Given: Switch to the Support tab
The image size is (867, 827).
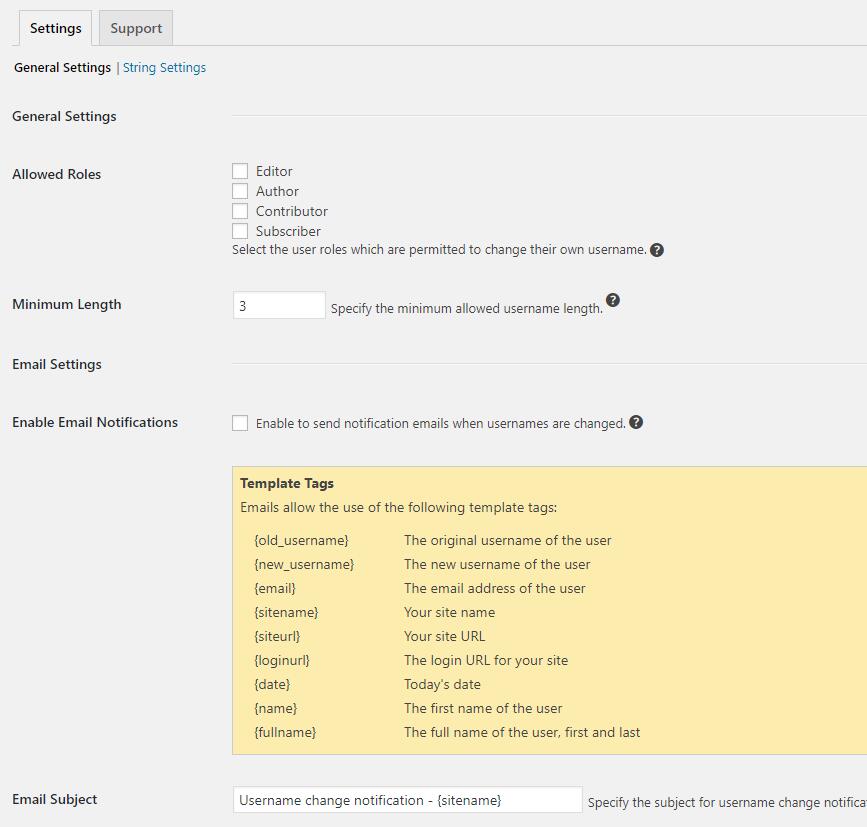Looking at the screenshot, I should coord(136,28).
